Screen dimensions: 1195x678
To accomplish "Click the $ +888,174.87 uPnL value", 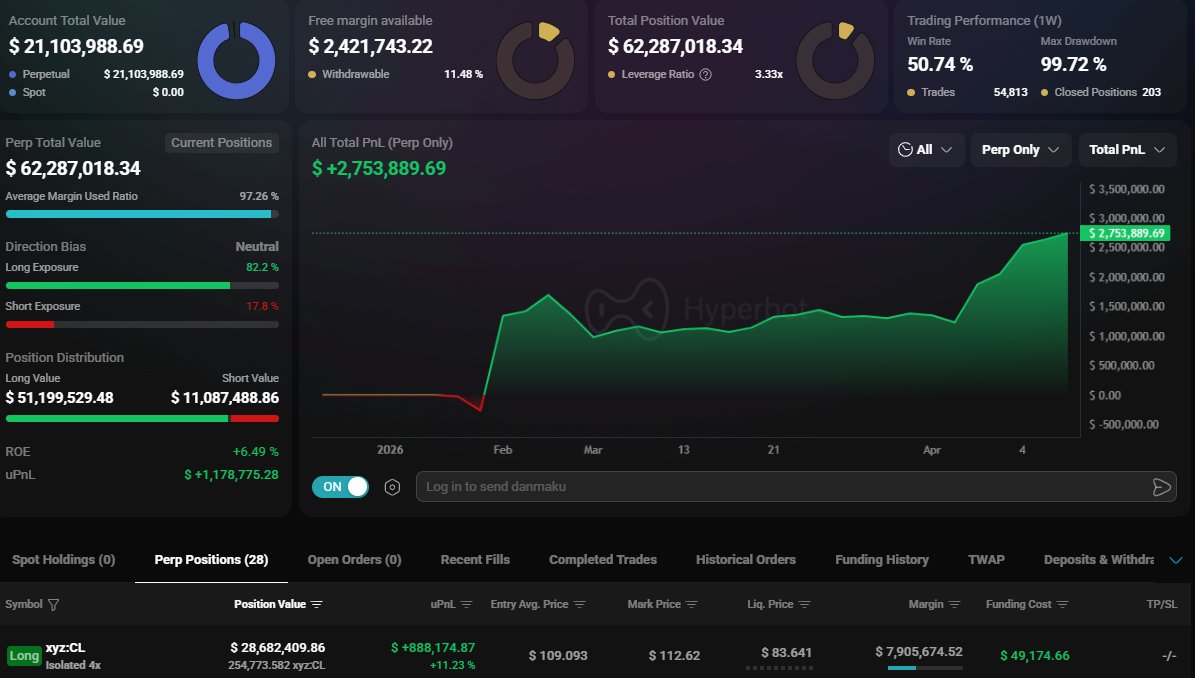I will click(433, 648).
